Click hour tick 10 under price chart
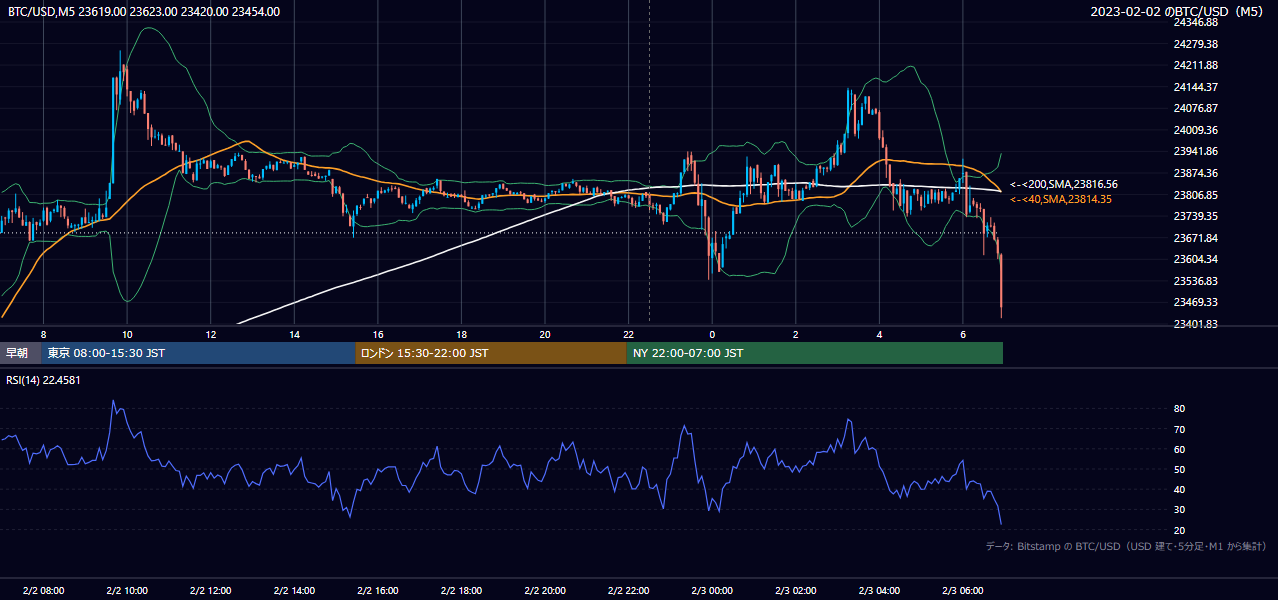The image size is (1278, 600). click(x=127, y=334)
